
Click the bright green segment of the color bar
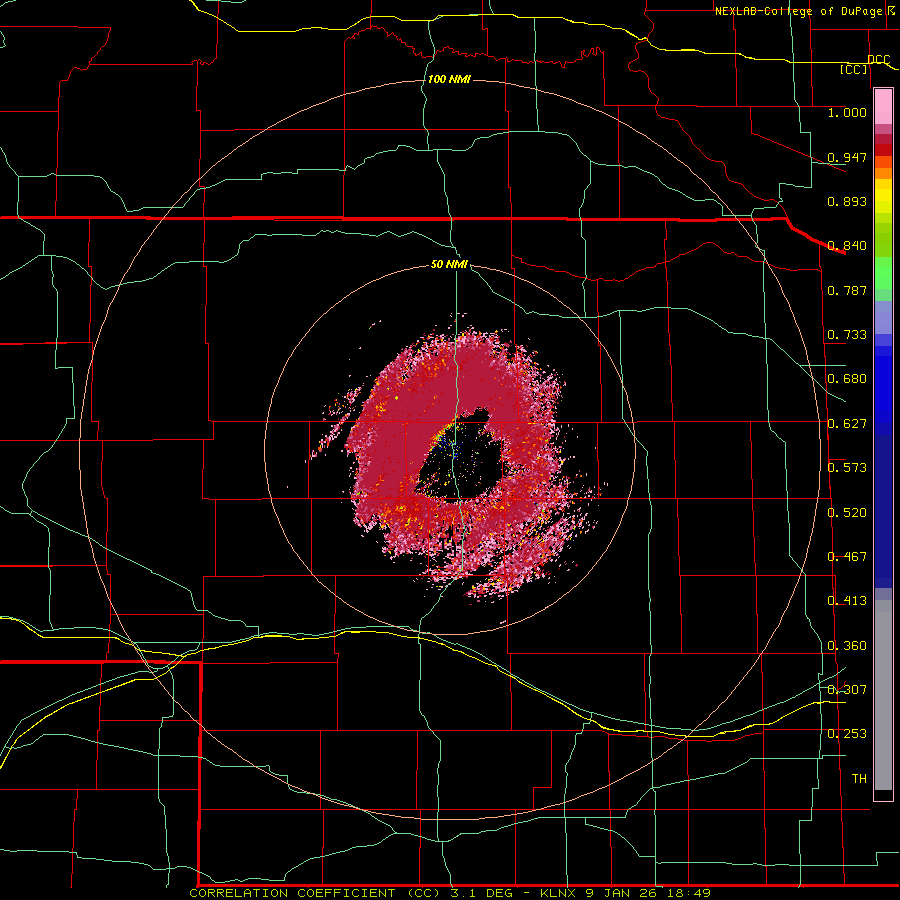pos(883,273)
